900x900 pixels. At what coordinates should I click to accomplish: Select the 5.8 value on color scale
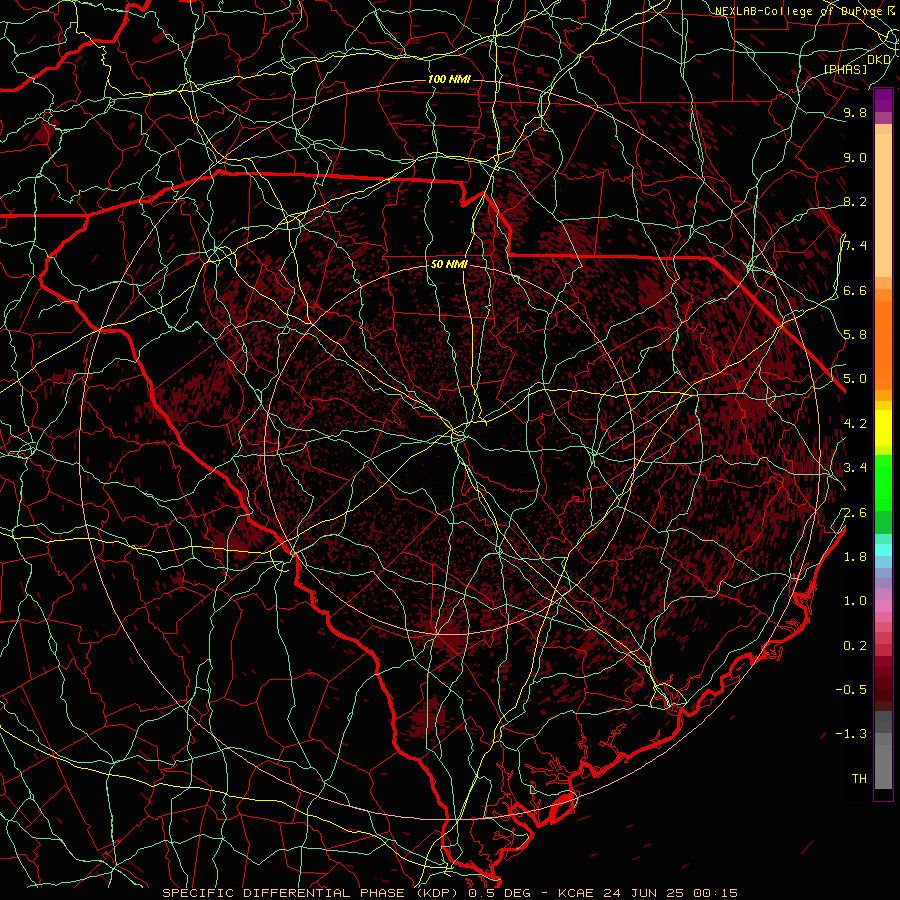pyautogui.click(x=855, y=334)
